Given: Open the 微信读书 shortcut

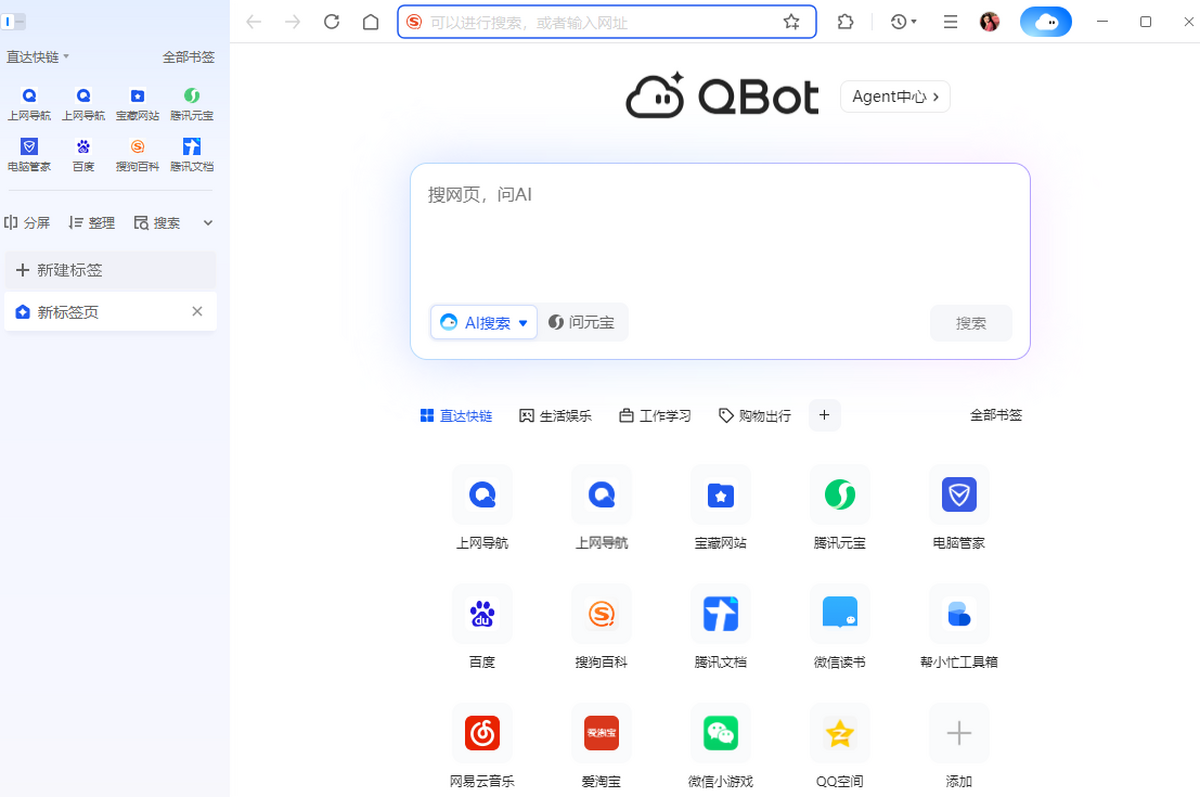Looking at the screenshot, I should coord(839,625).
